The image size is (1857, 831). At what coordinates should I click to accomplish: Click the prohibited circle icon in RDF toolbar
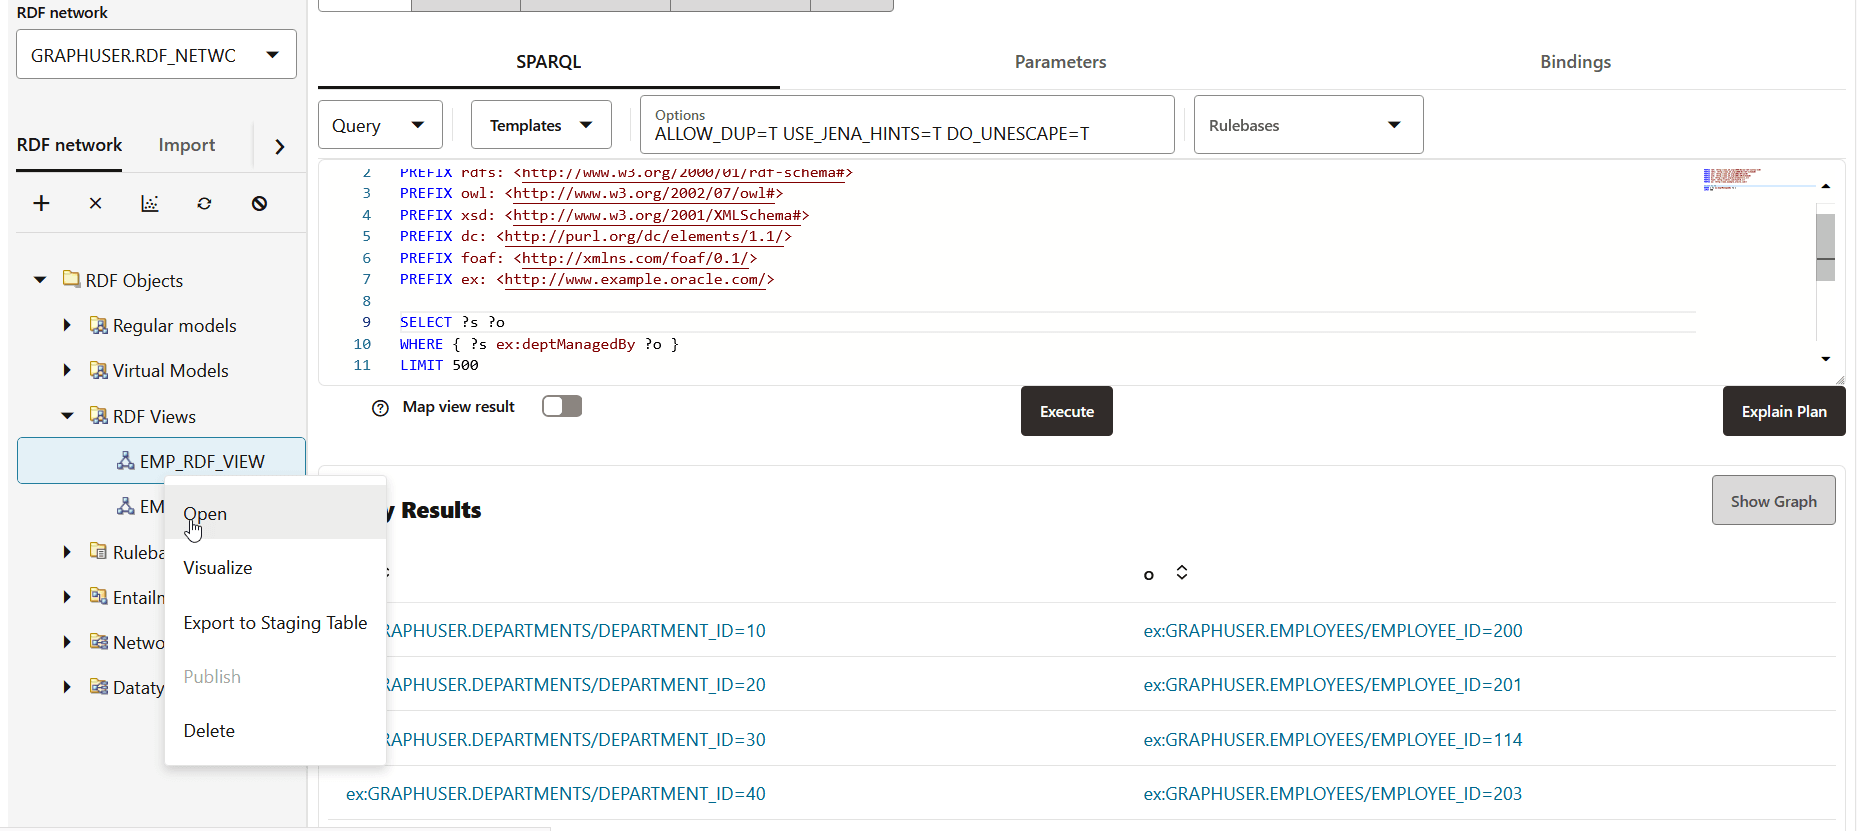[x=259, y=203]
